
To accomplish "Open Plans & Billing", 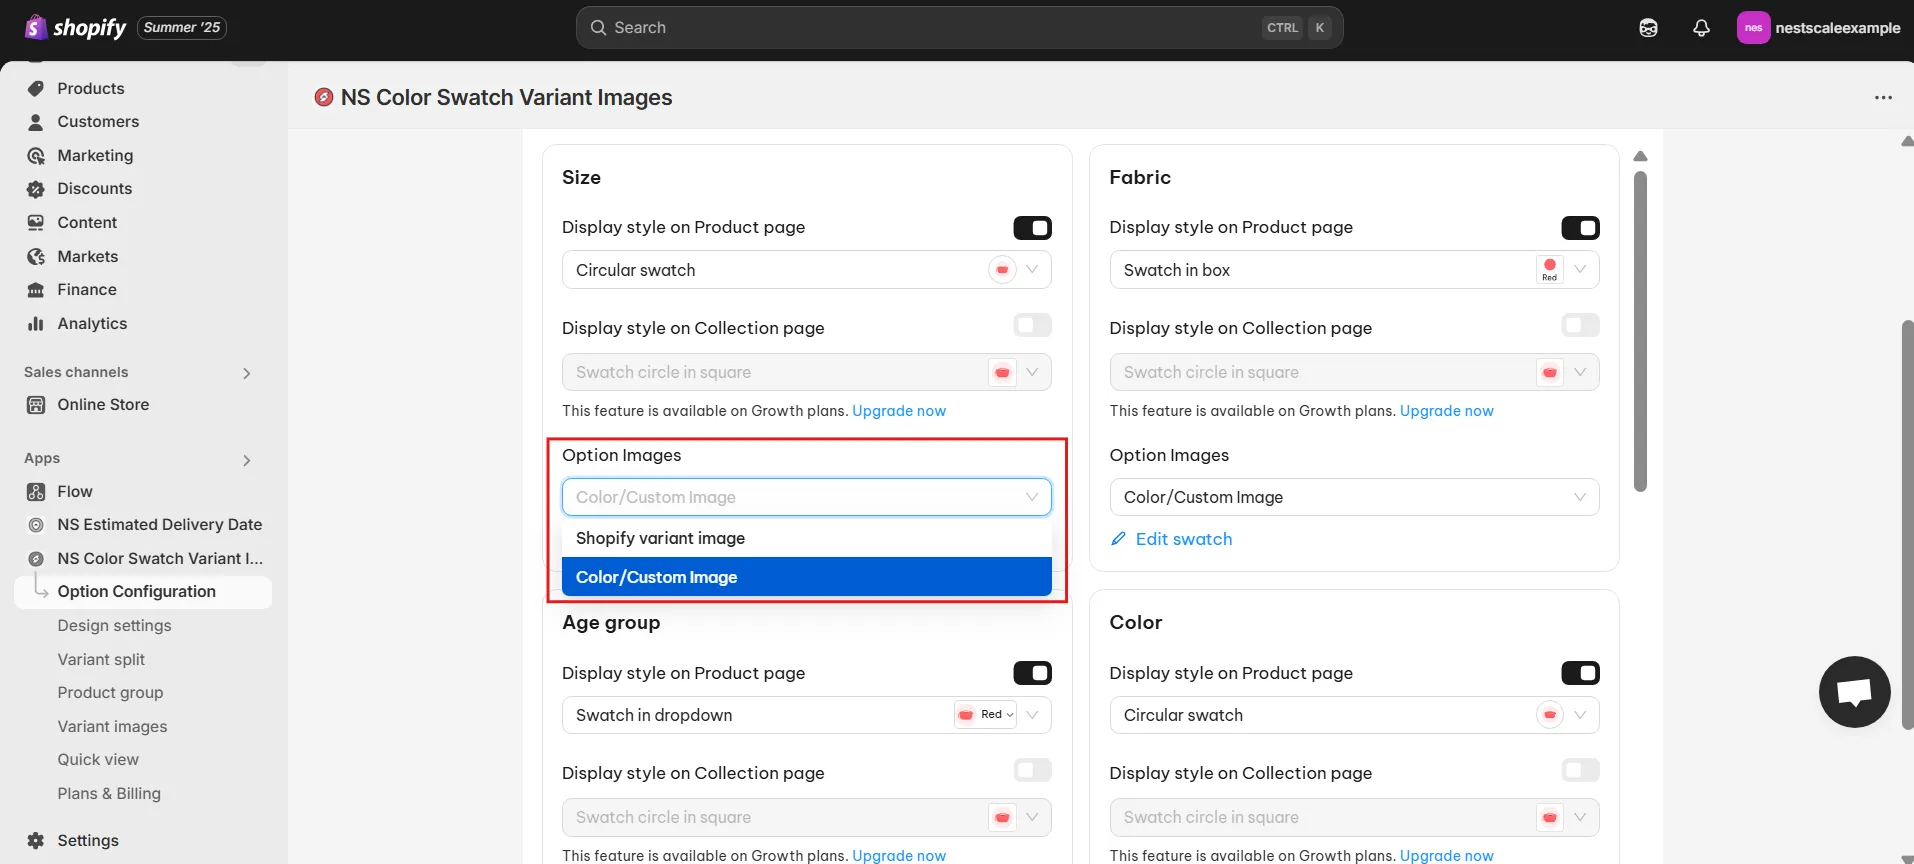I will [109, 794].
